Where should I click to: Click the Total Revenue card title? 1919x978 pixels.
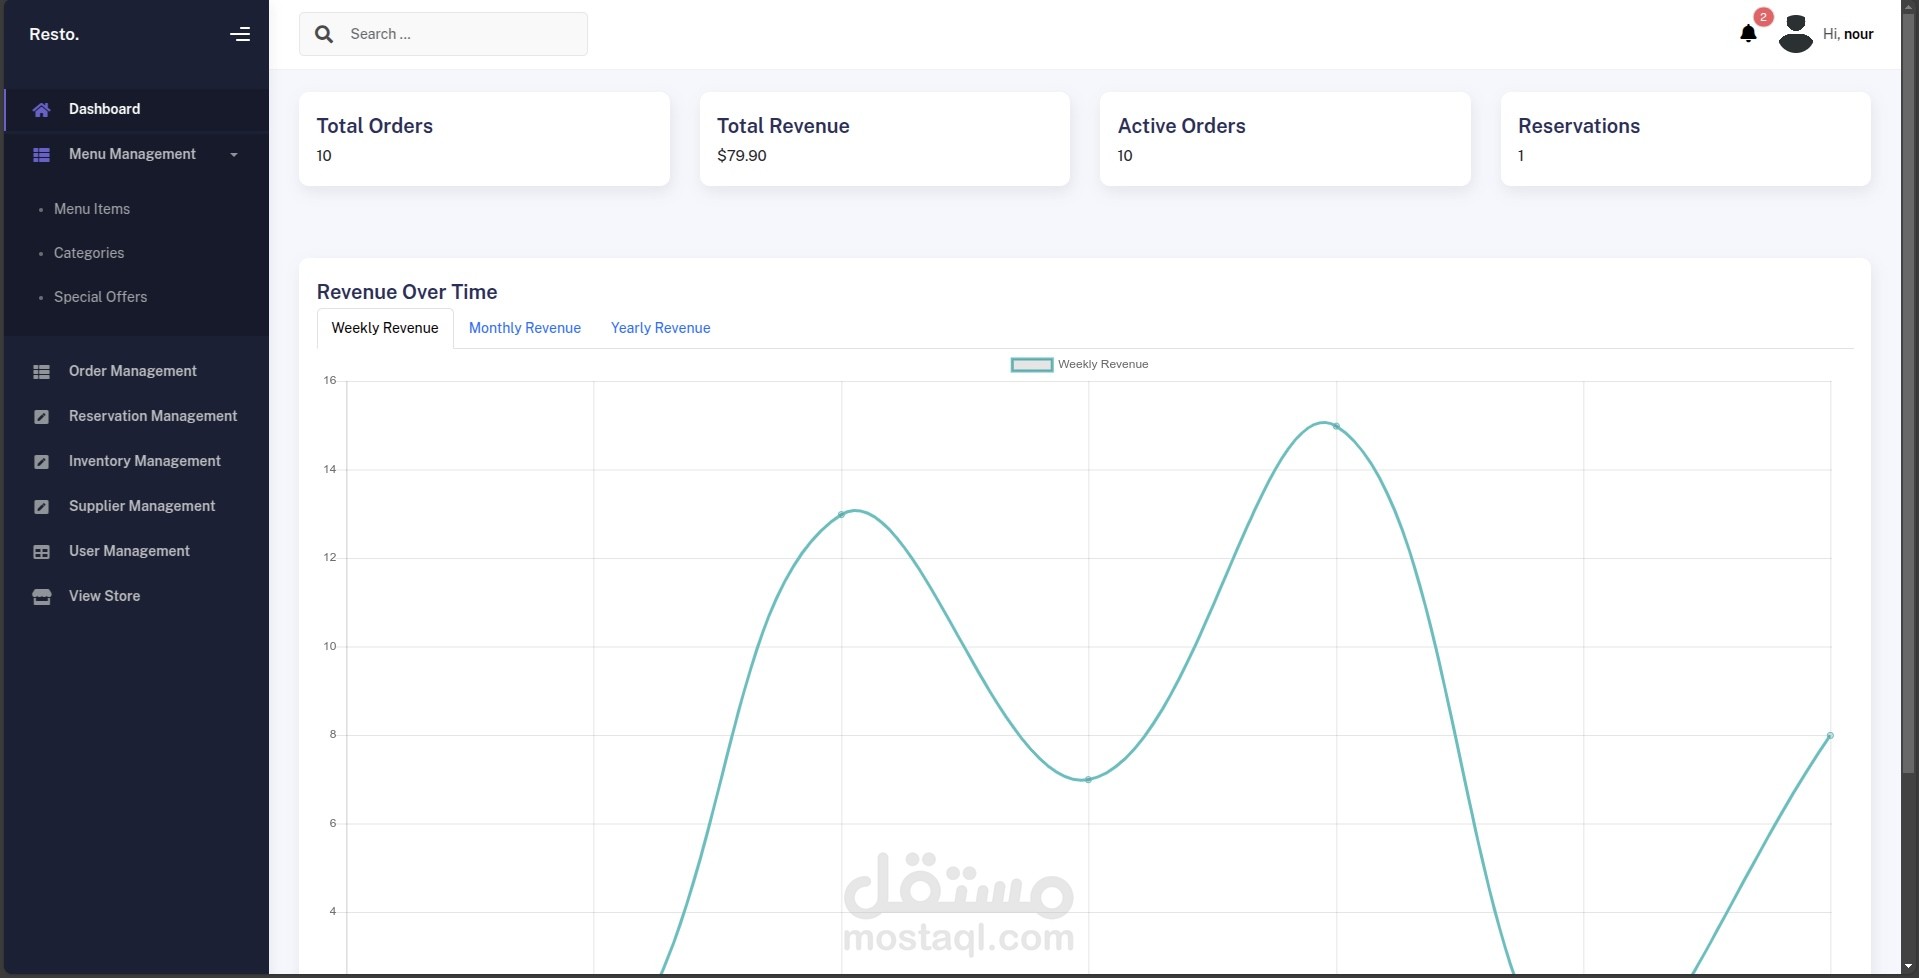click(x=783, y=126)
